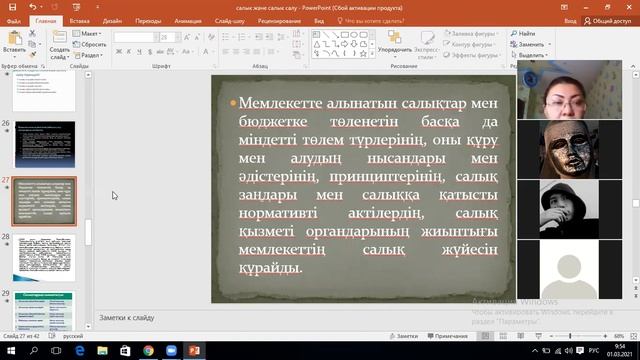The width and height of the screenshot is (640, 360).
Task: Expand the shapes gallery more button
Action: point(372,53)
